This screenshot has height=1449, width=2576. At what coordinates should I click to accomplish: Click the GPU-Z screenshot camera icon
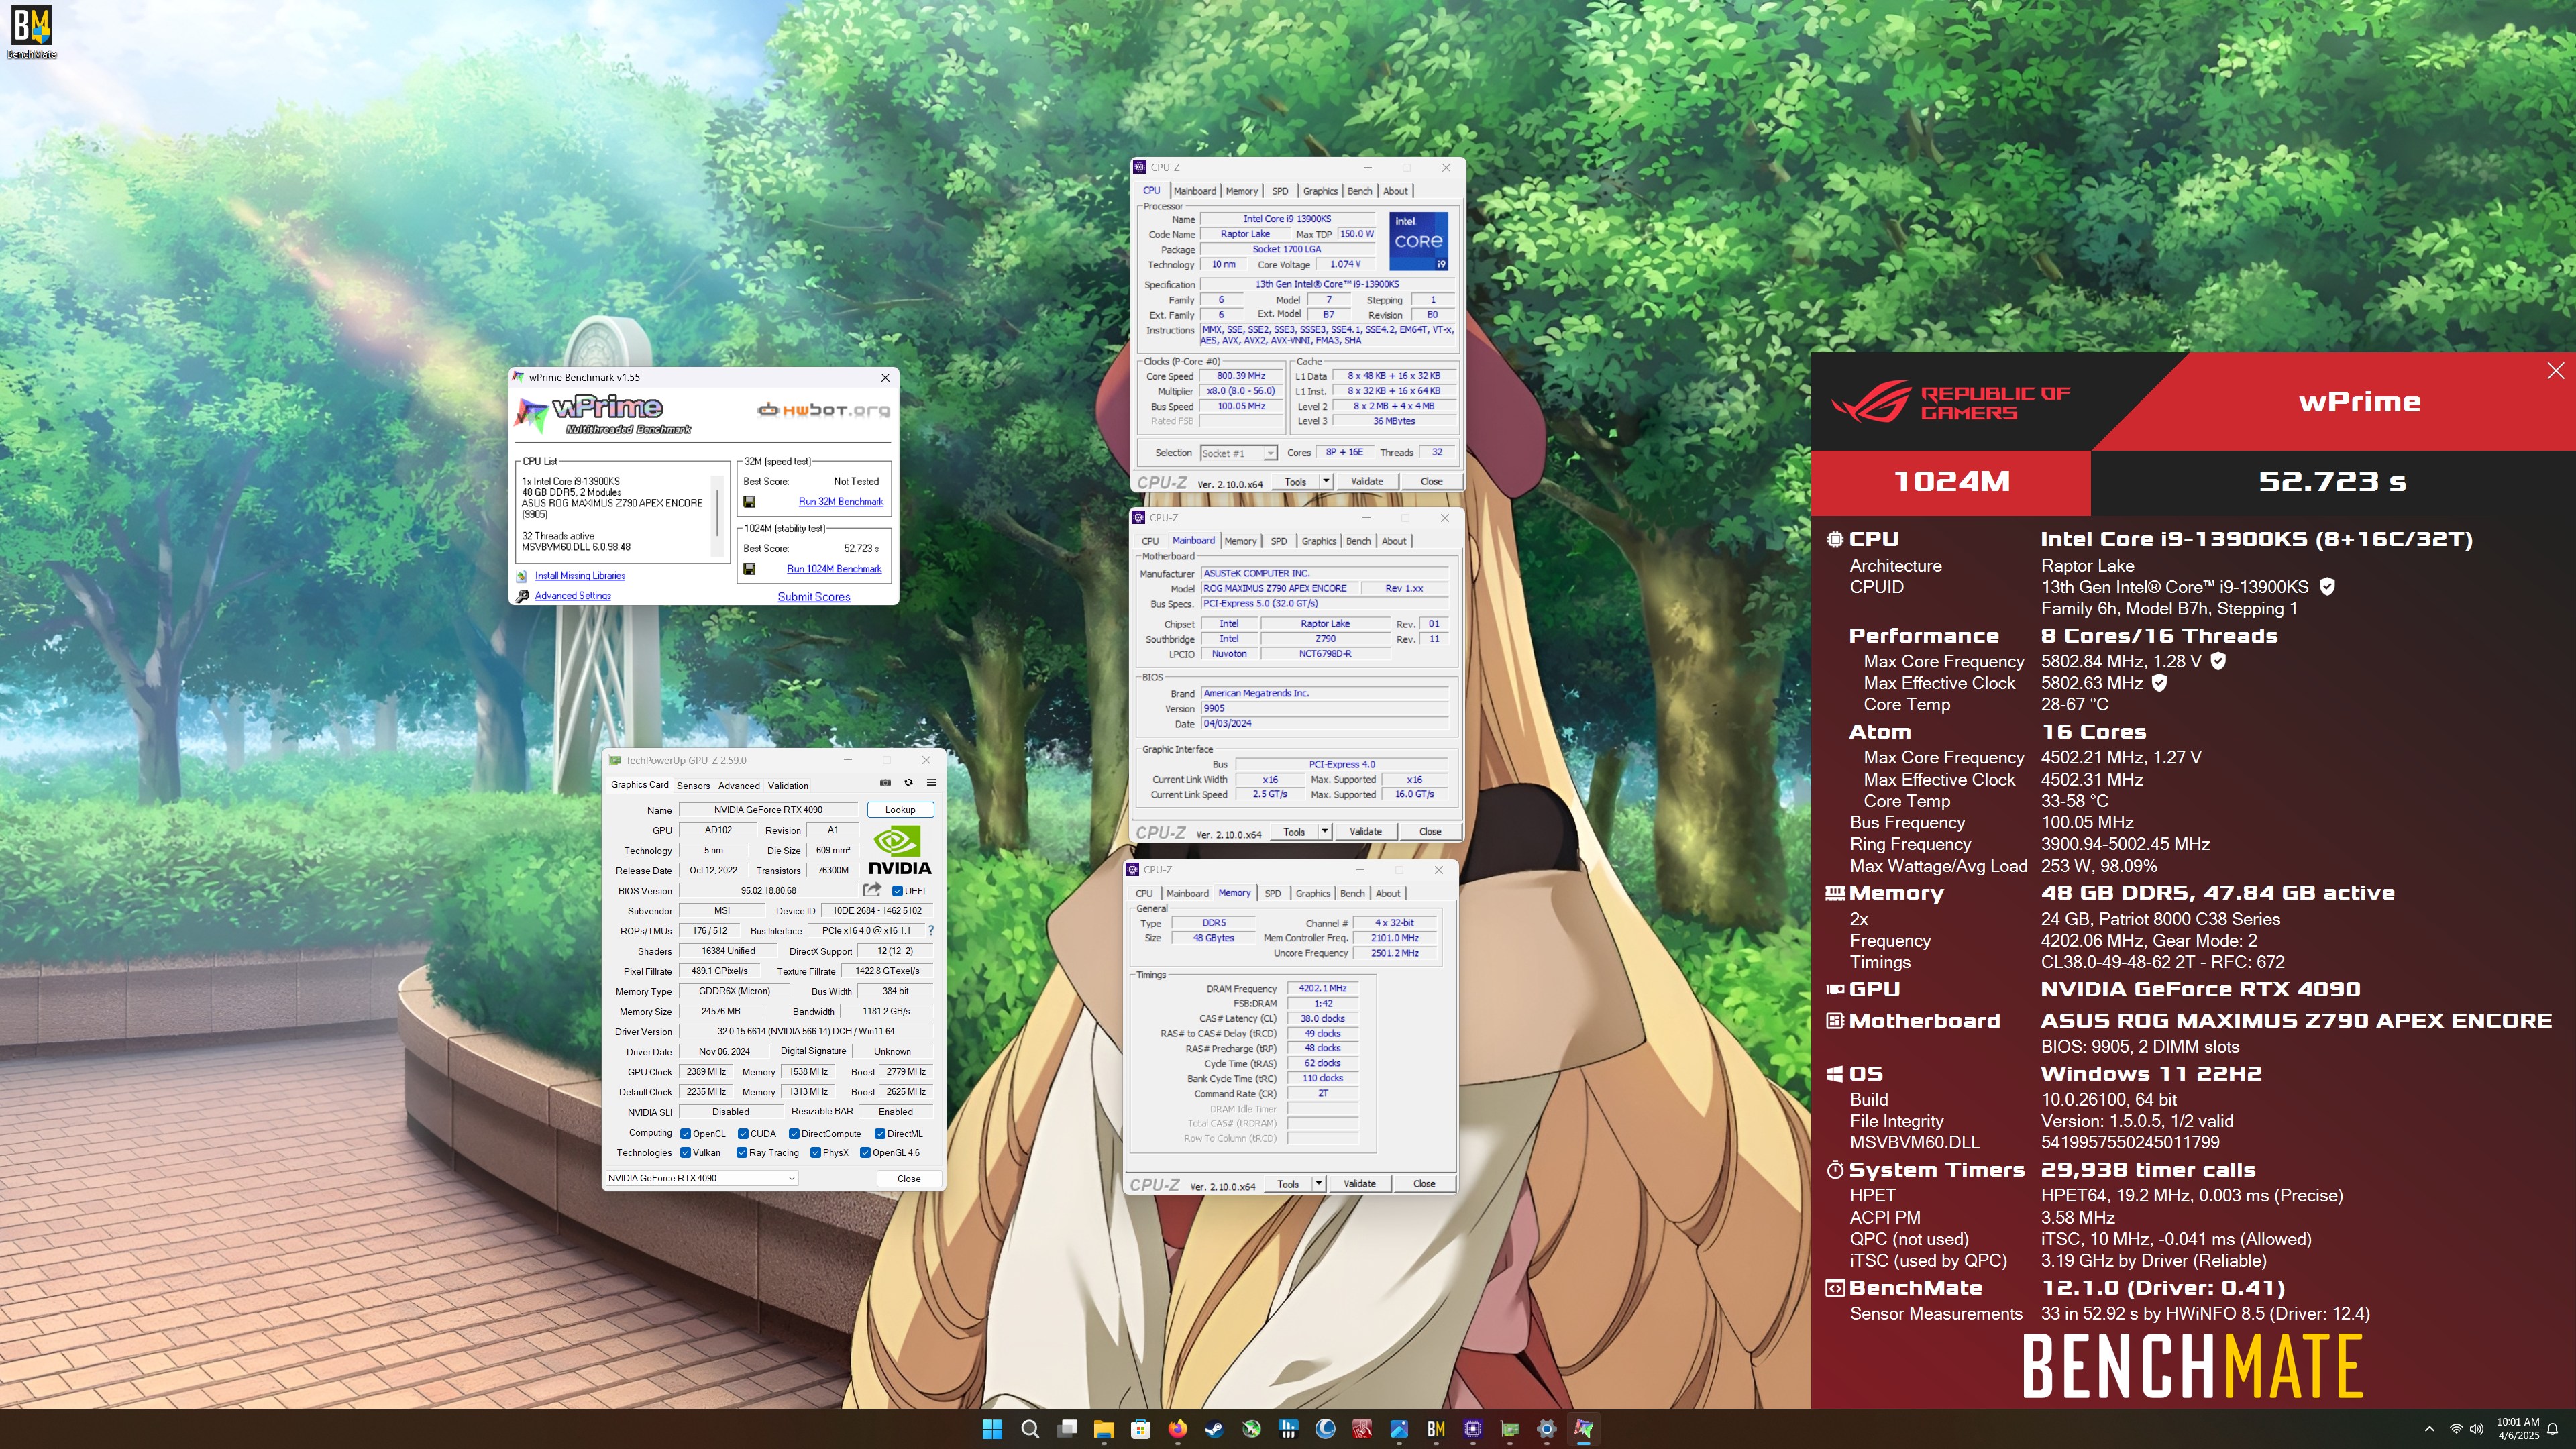point(885,783)
